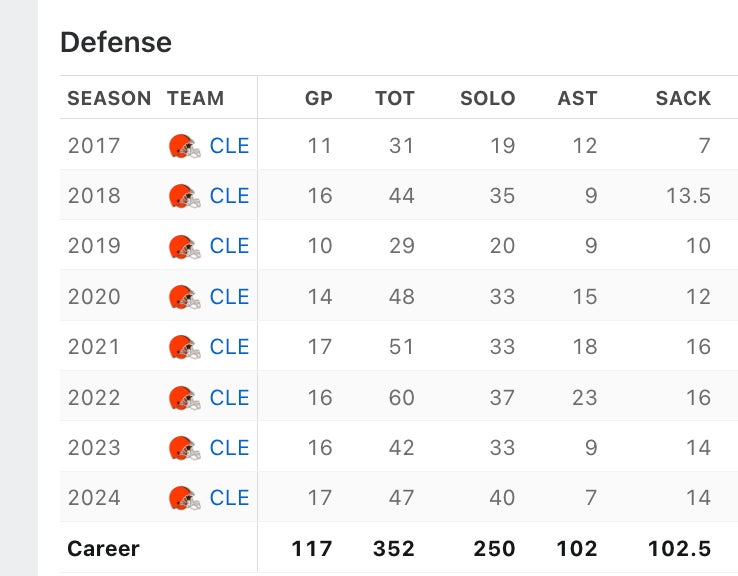Visit the CLE team page from 2024 row
The image size is (738, 576).
[x=229, y=498]
